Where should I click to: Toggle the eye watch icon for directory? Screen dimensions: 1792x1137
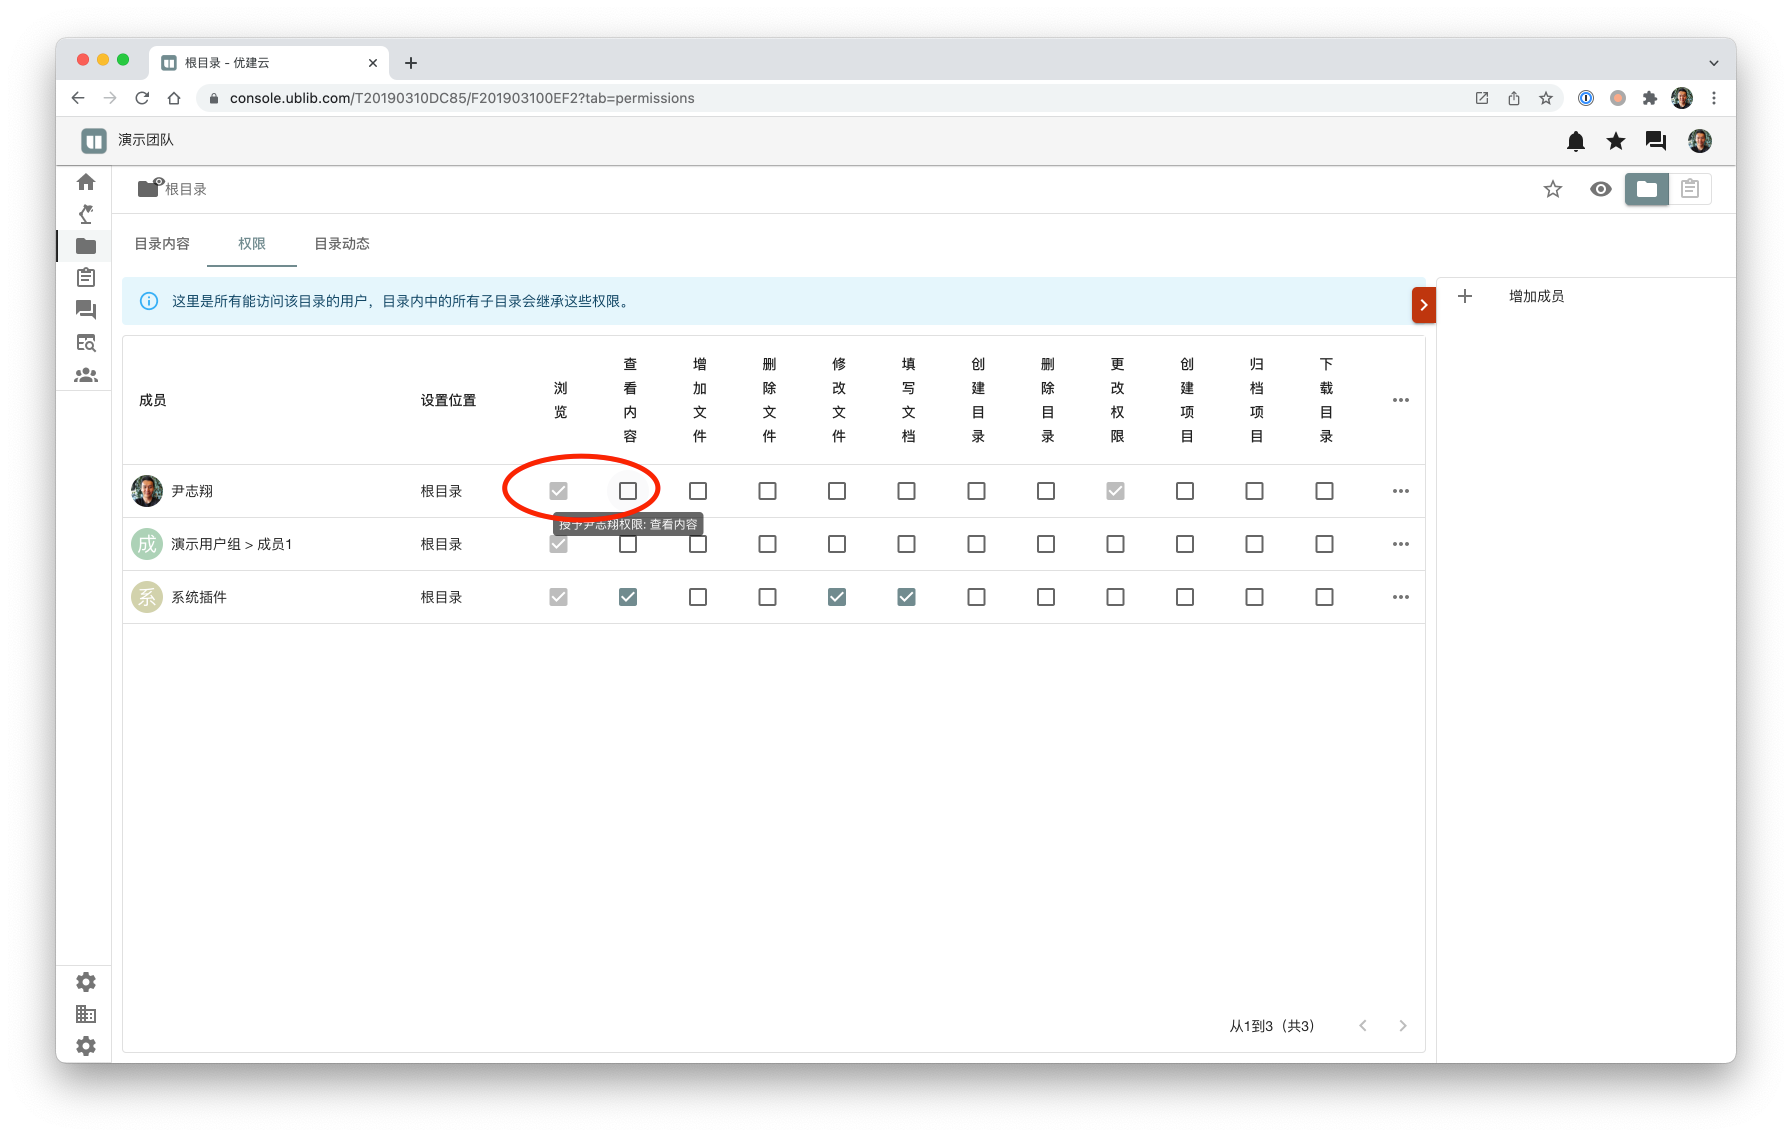coord(1600,189)
